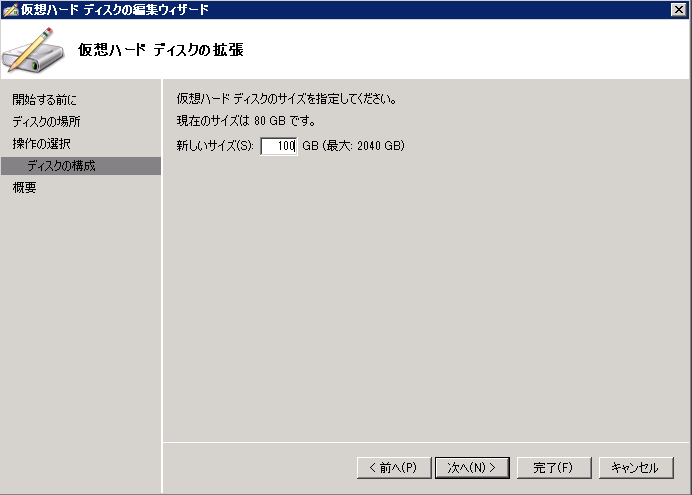Click the GB (最大: 2040 GB) label
Viewport: 692px width, 495px height.
(x=353, y=146)
